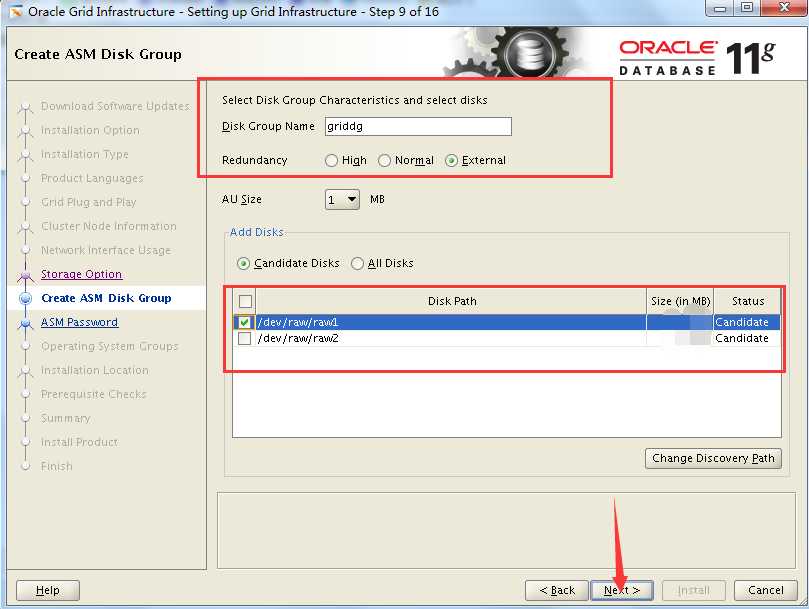Screen dimensions: 809x609
Task: Click the Status column header
Action: point(747,301)
